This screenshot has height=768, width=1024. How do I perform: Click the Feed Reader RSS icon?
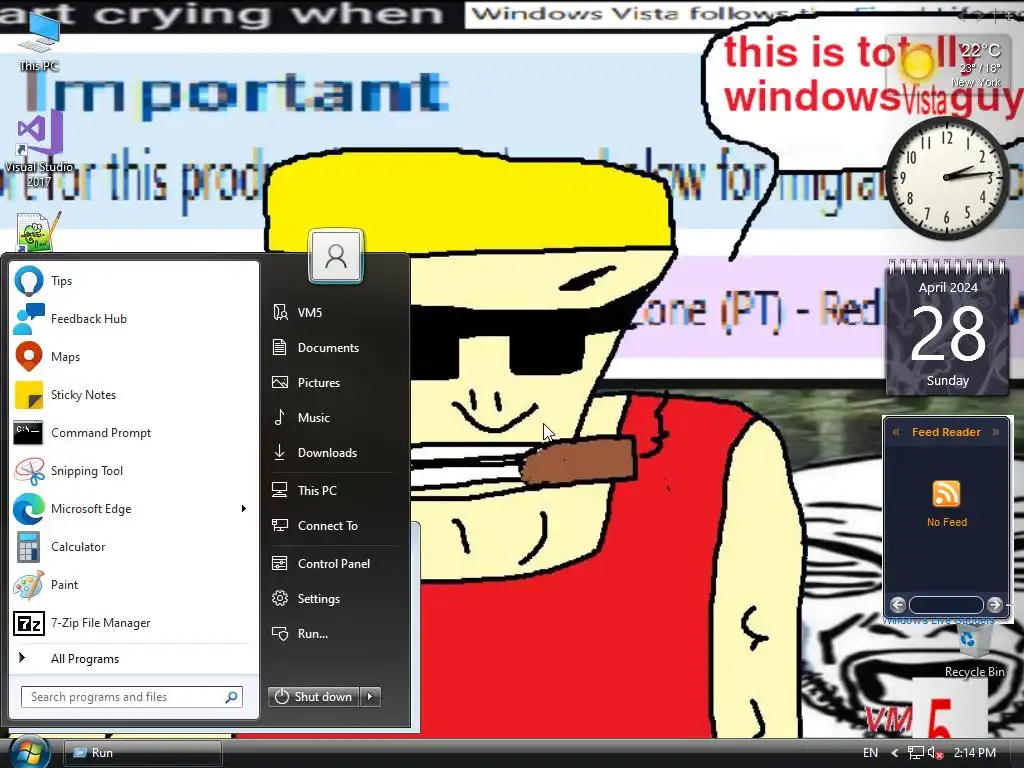946,494
